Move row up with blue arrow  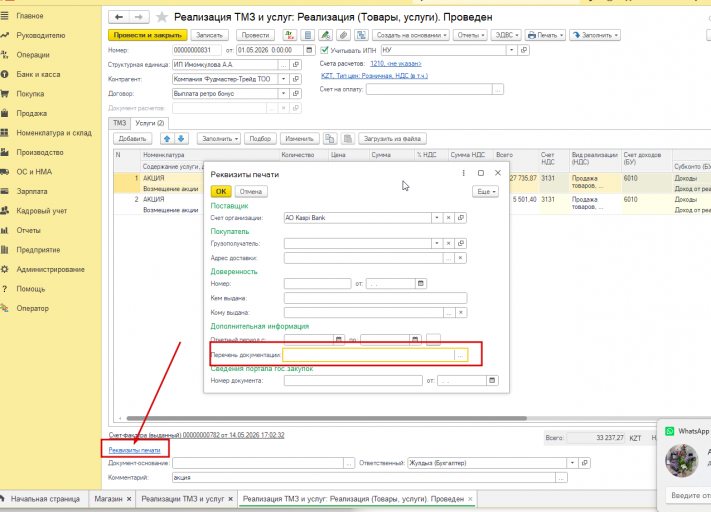tap(167, 139)
